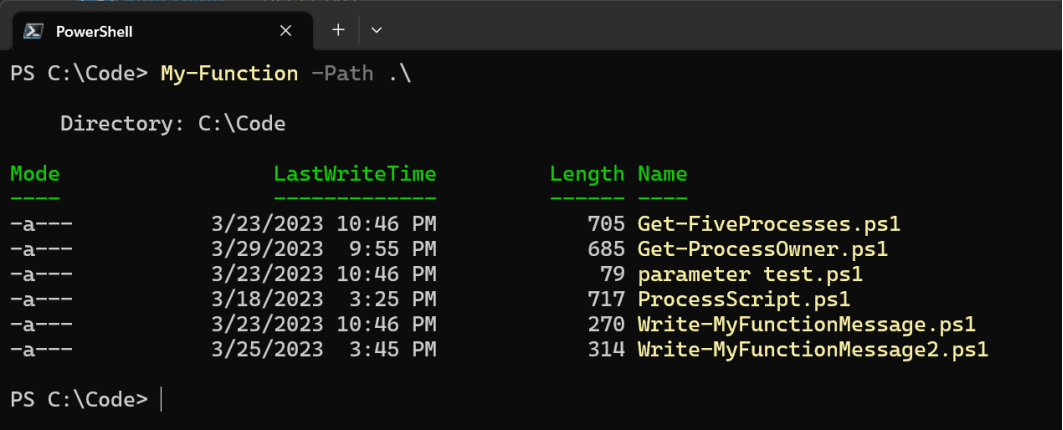This screenshot has width=1063, height=430.
Task: Click the ProcessScript.ps1 file name
Action: coord(744,299)
